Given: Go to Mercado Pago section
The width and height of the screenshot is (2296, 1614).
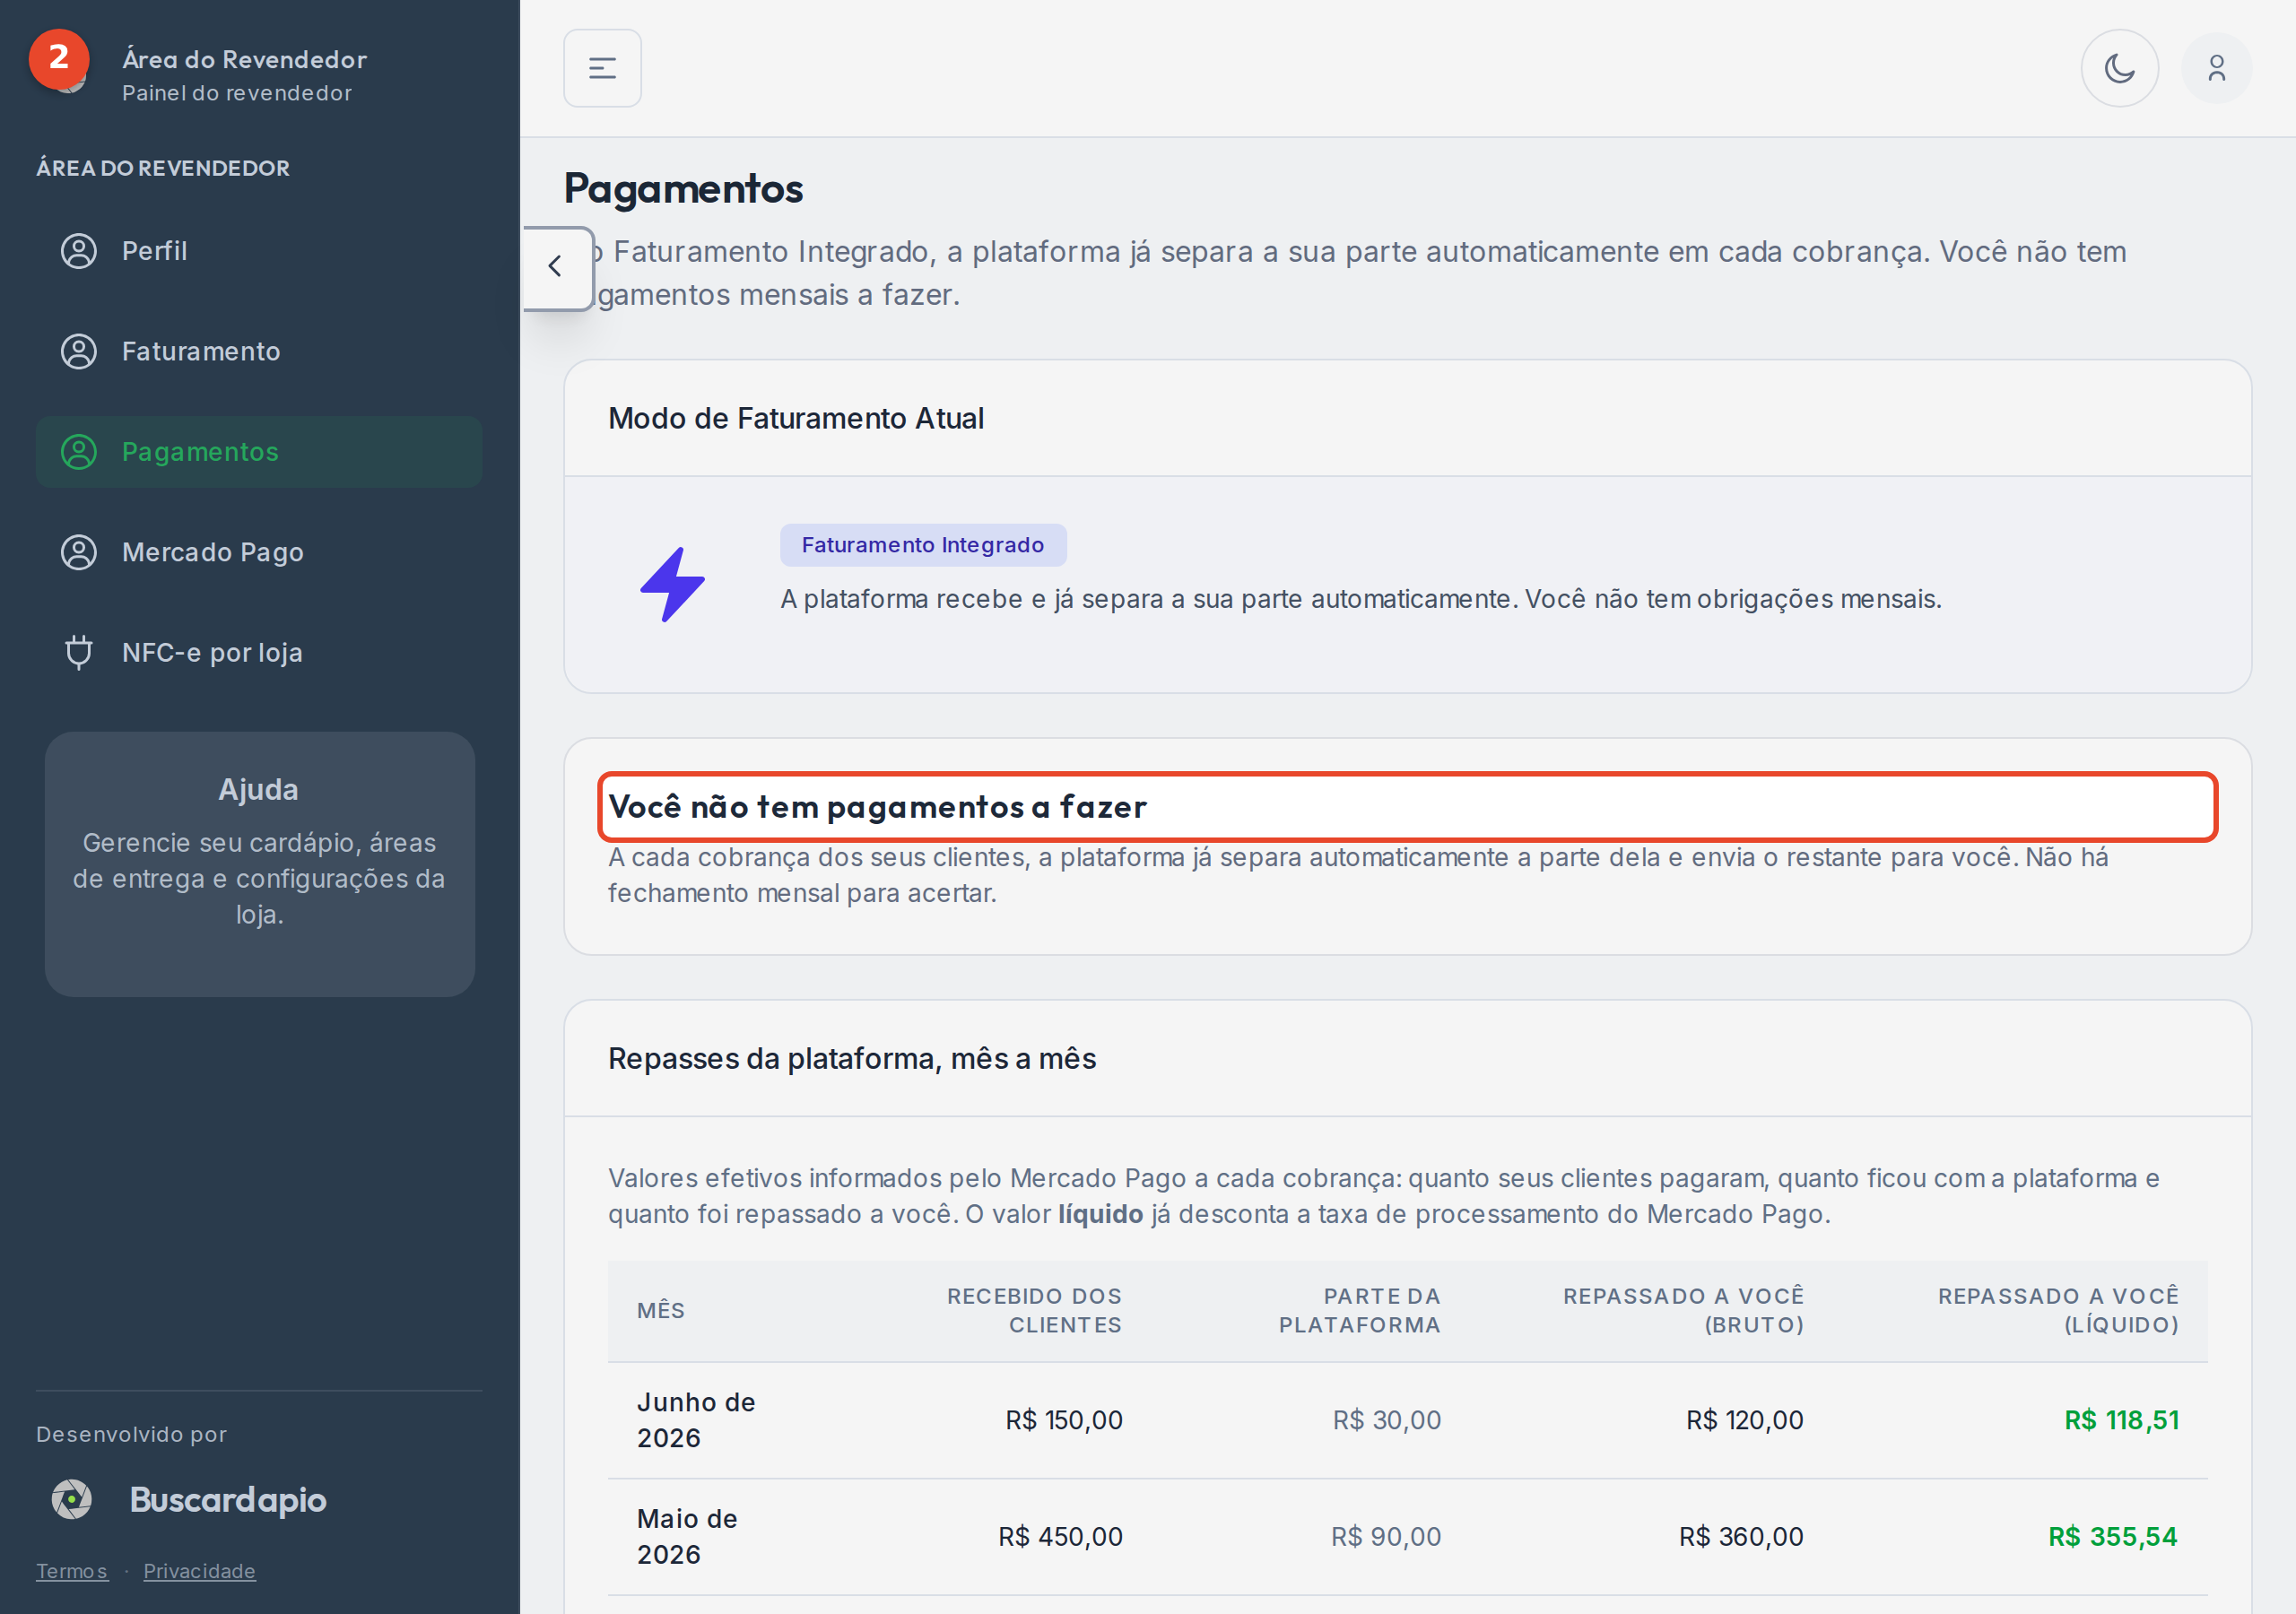Looking at the screenshot, I should point(258,552).
